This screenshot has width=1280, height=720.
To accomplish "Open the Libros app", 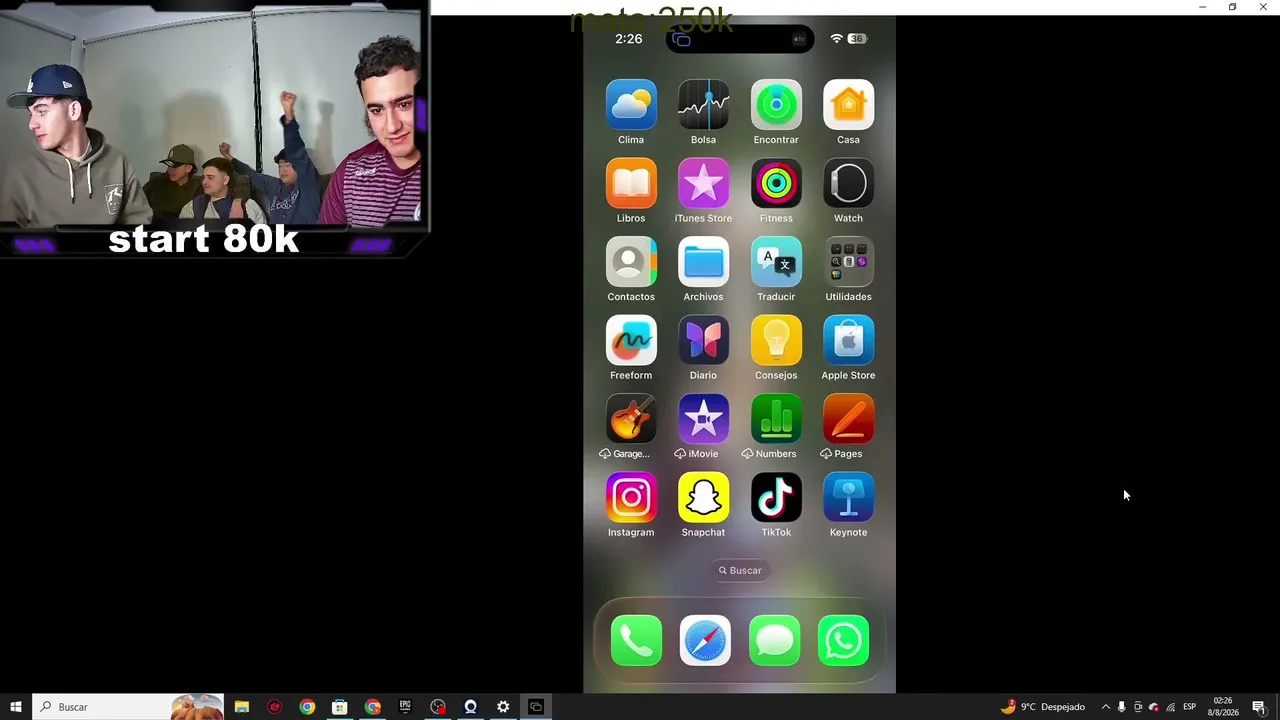I will coord(631,184).
